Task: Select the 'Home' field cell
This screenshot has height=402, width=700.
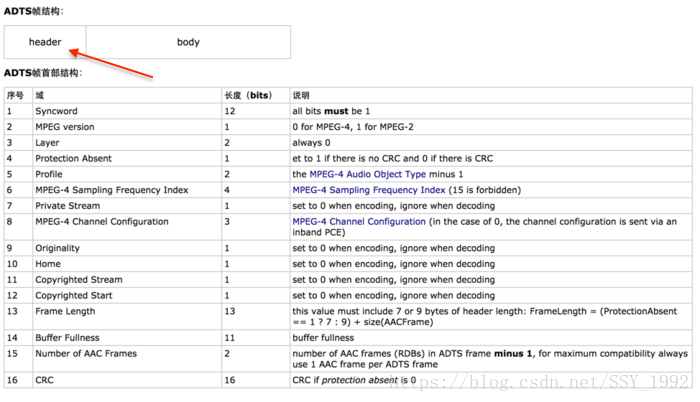Action: (x=127, y=264)
